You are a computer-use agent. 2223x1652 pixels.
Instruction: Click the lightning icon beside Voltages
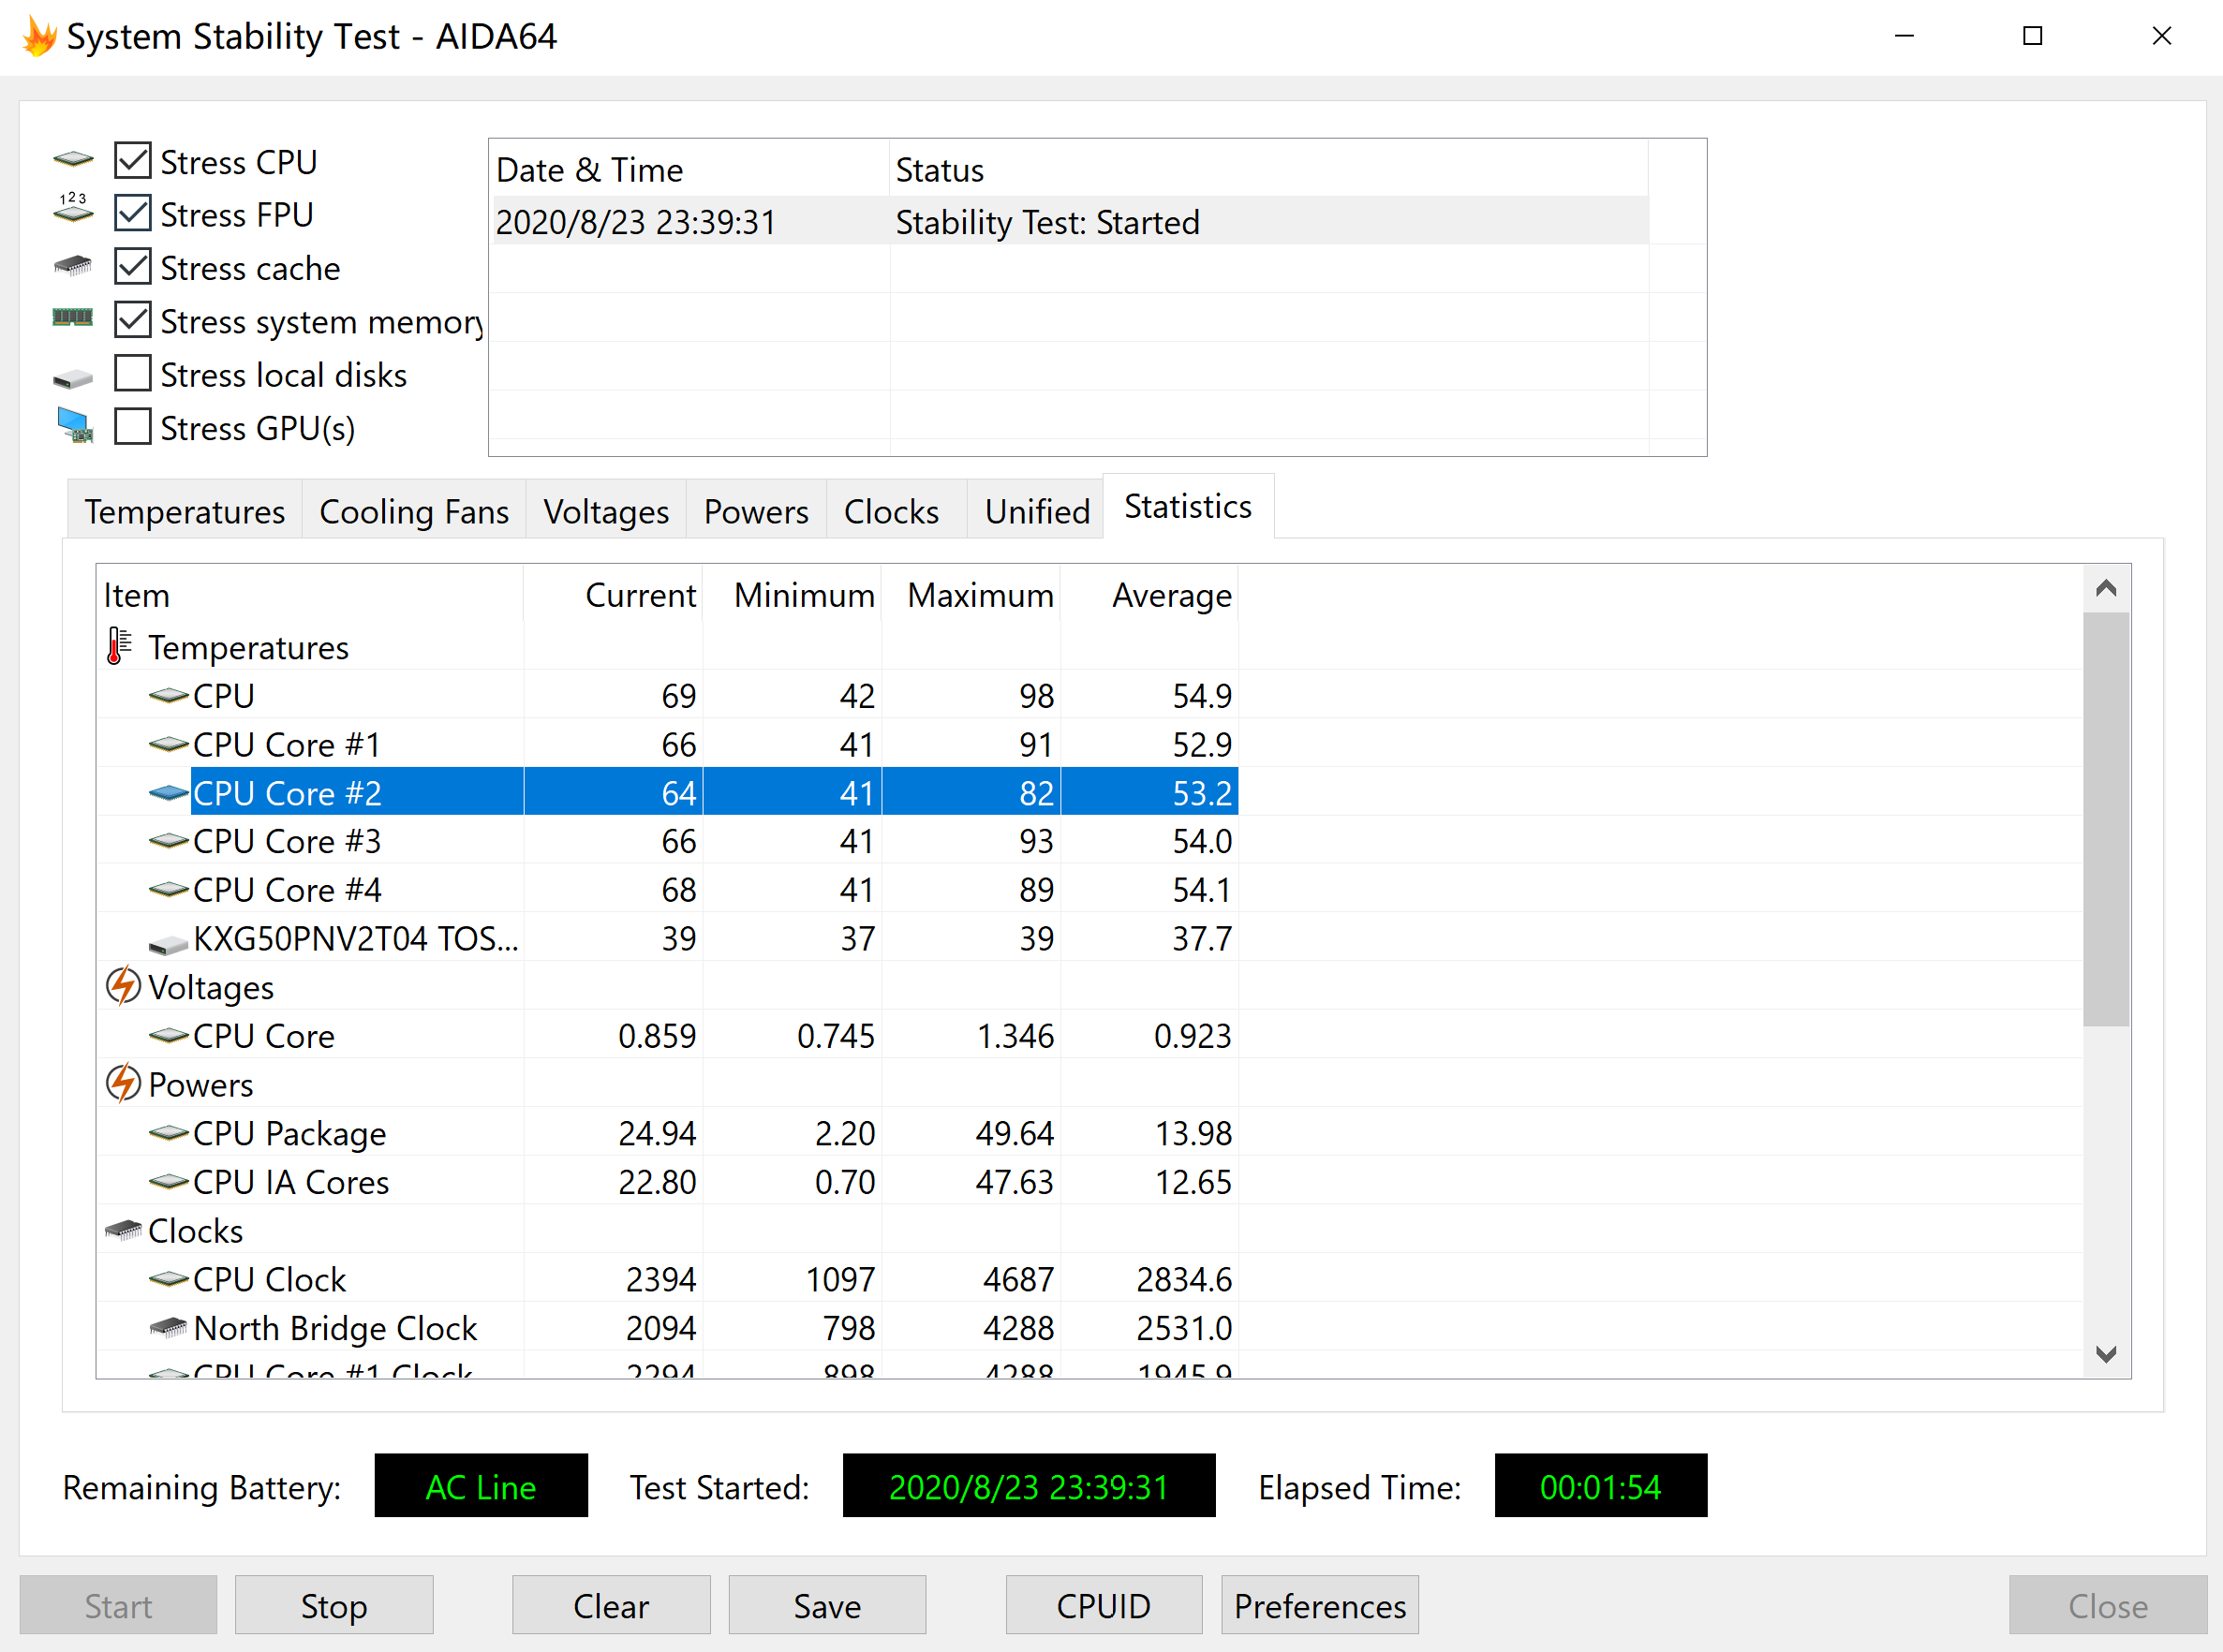(123, 986)
